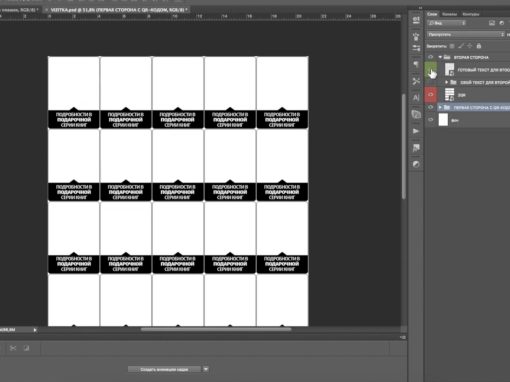Image resolution: width=510 pixels, height=382 pixels.
Task: Hide the white background layer
Action: (x=430, y=120)
